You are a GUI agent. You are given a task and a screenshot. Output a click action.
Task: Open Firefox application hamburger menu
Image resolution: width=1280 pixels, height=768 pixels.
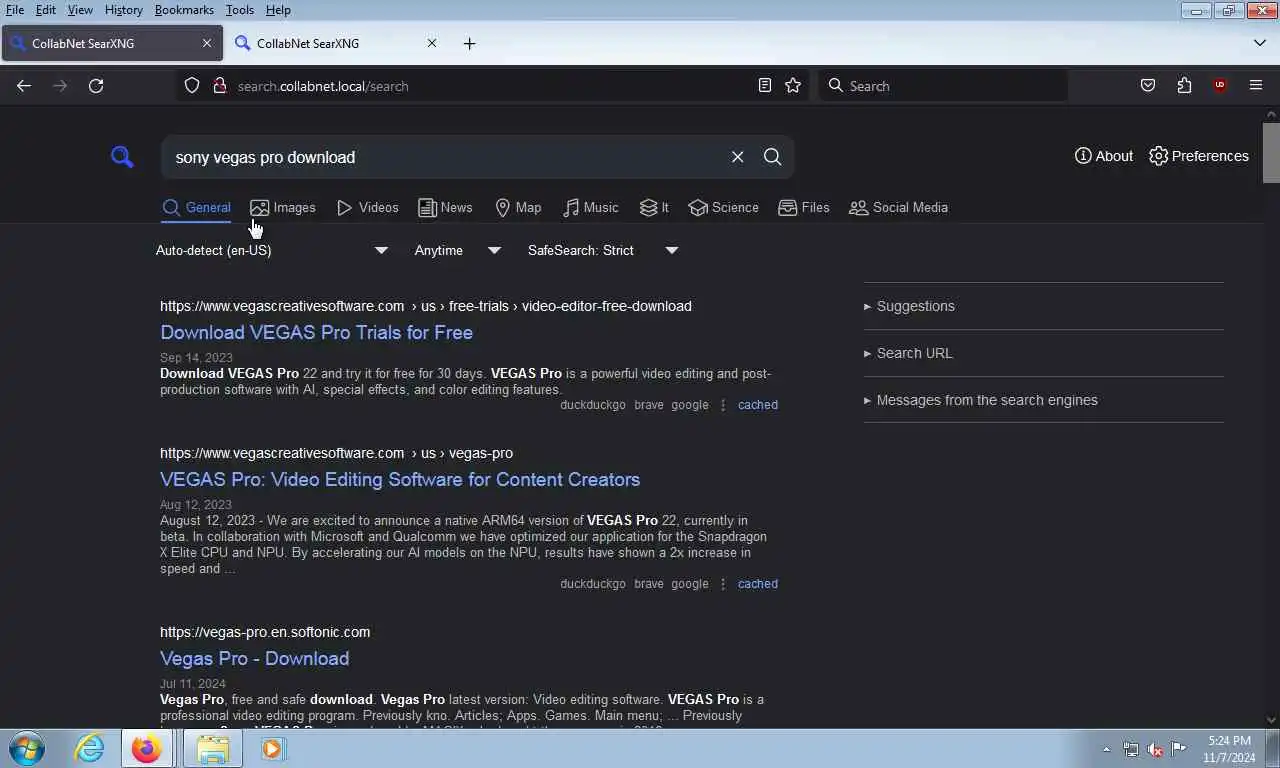pos(1256,86)
